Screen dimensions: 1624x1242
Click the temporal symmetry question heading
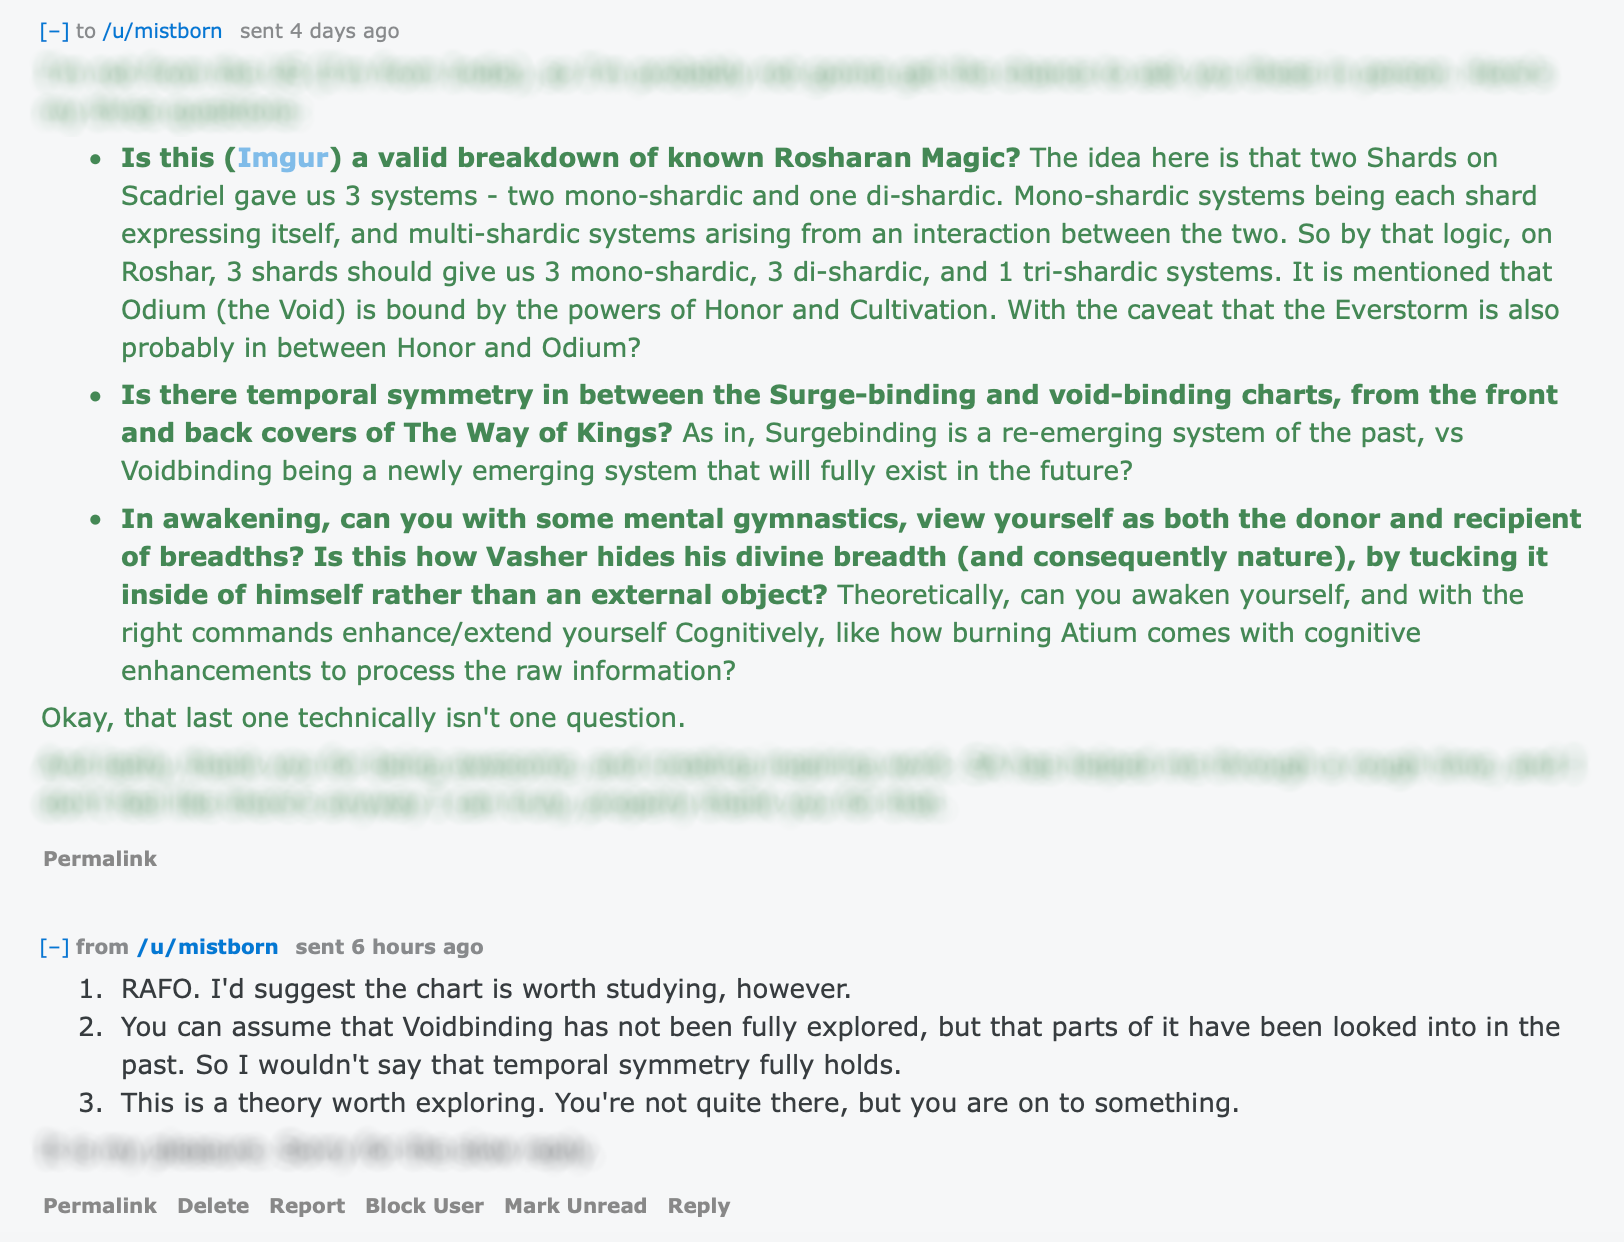tap(839, 414)
